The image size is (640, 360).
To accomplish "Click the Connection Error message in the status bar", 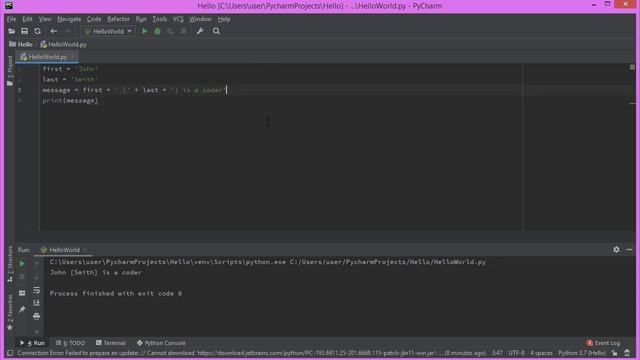I will 251,353.
